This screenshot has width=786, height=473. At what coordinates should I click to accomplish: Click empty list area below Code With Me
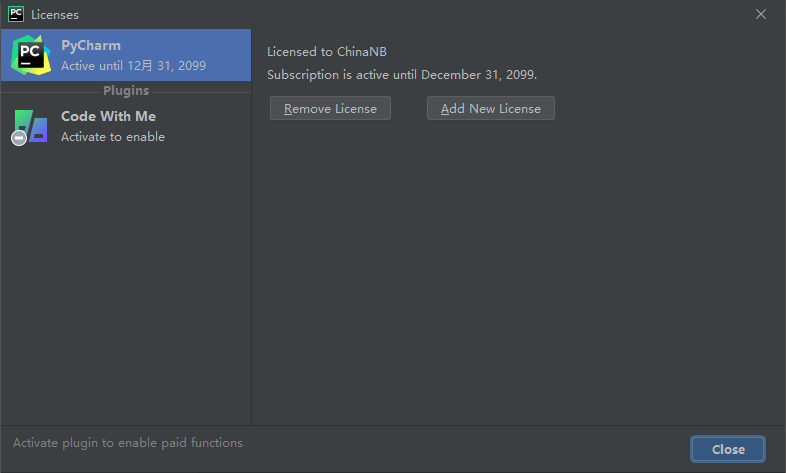(x=125, y=286)
